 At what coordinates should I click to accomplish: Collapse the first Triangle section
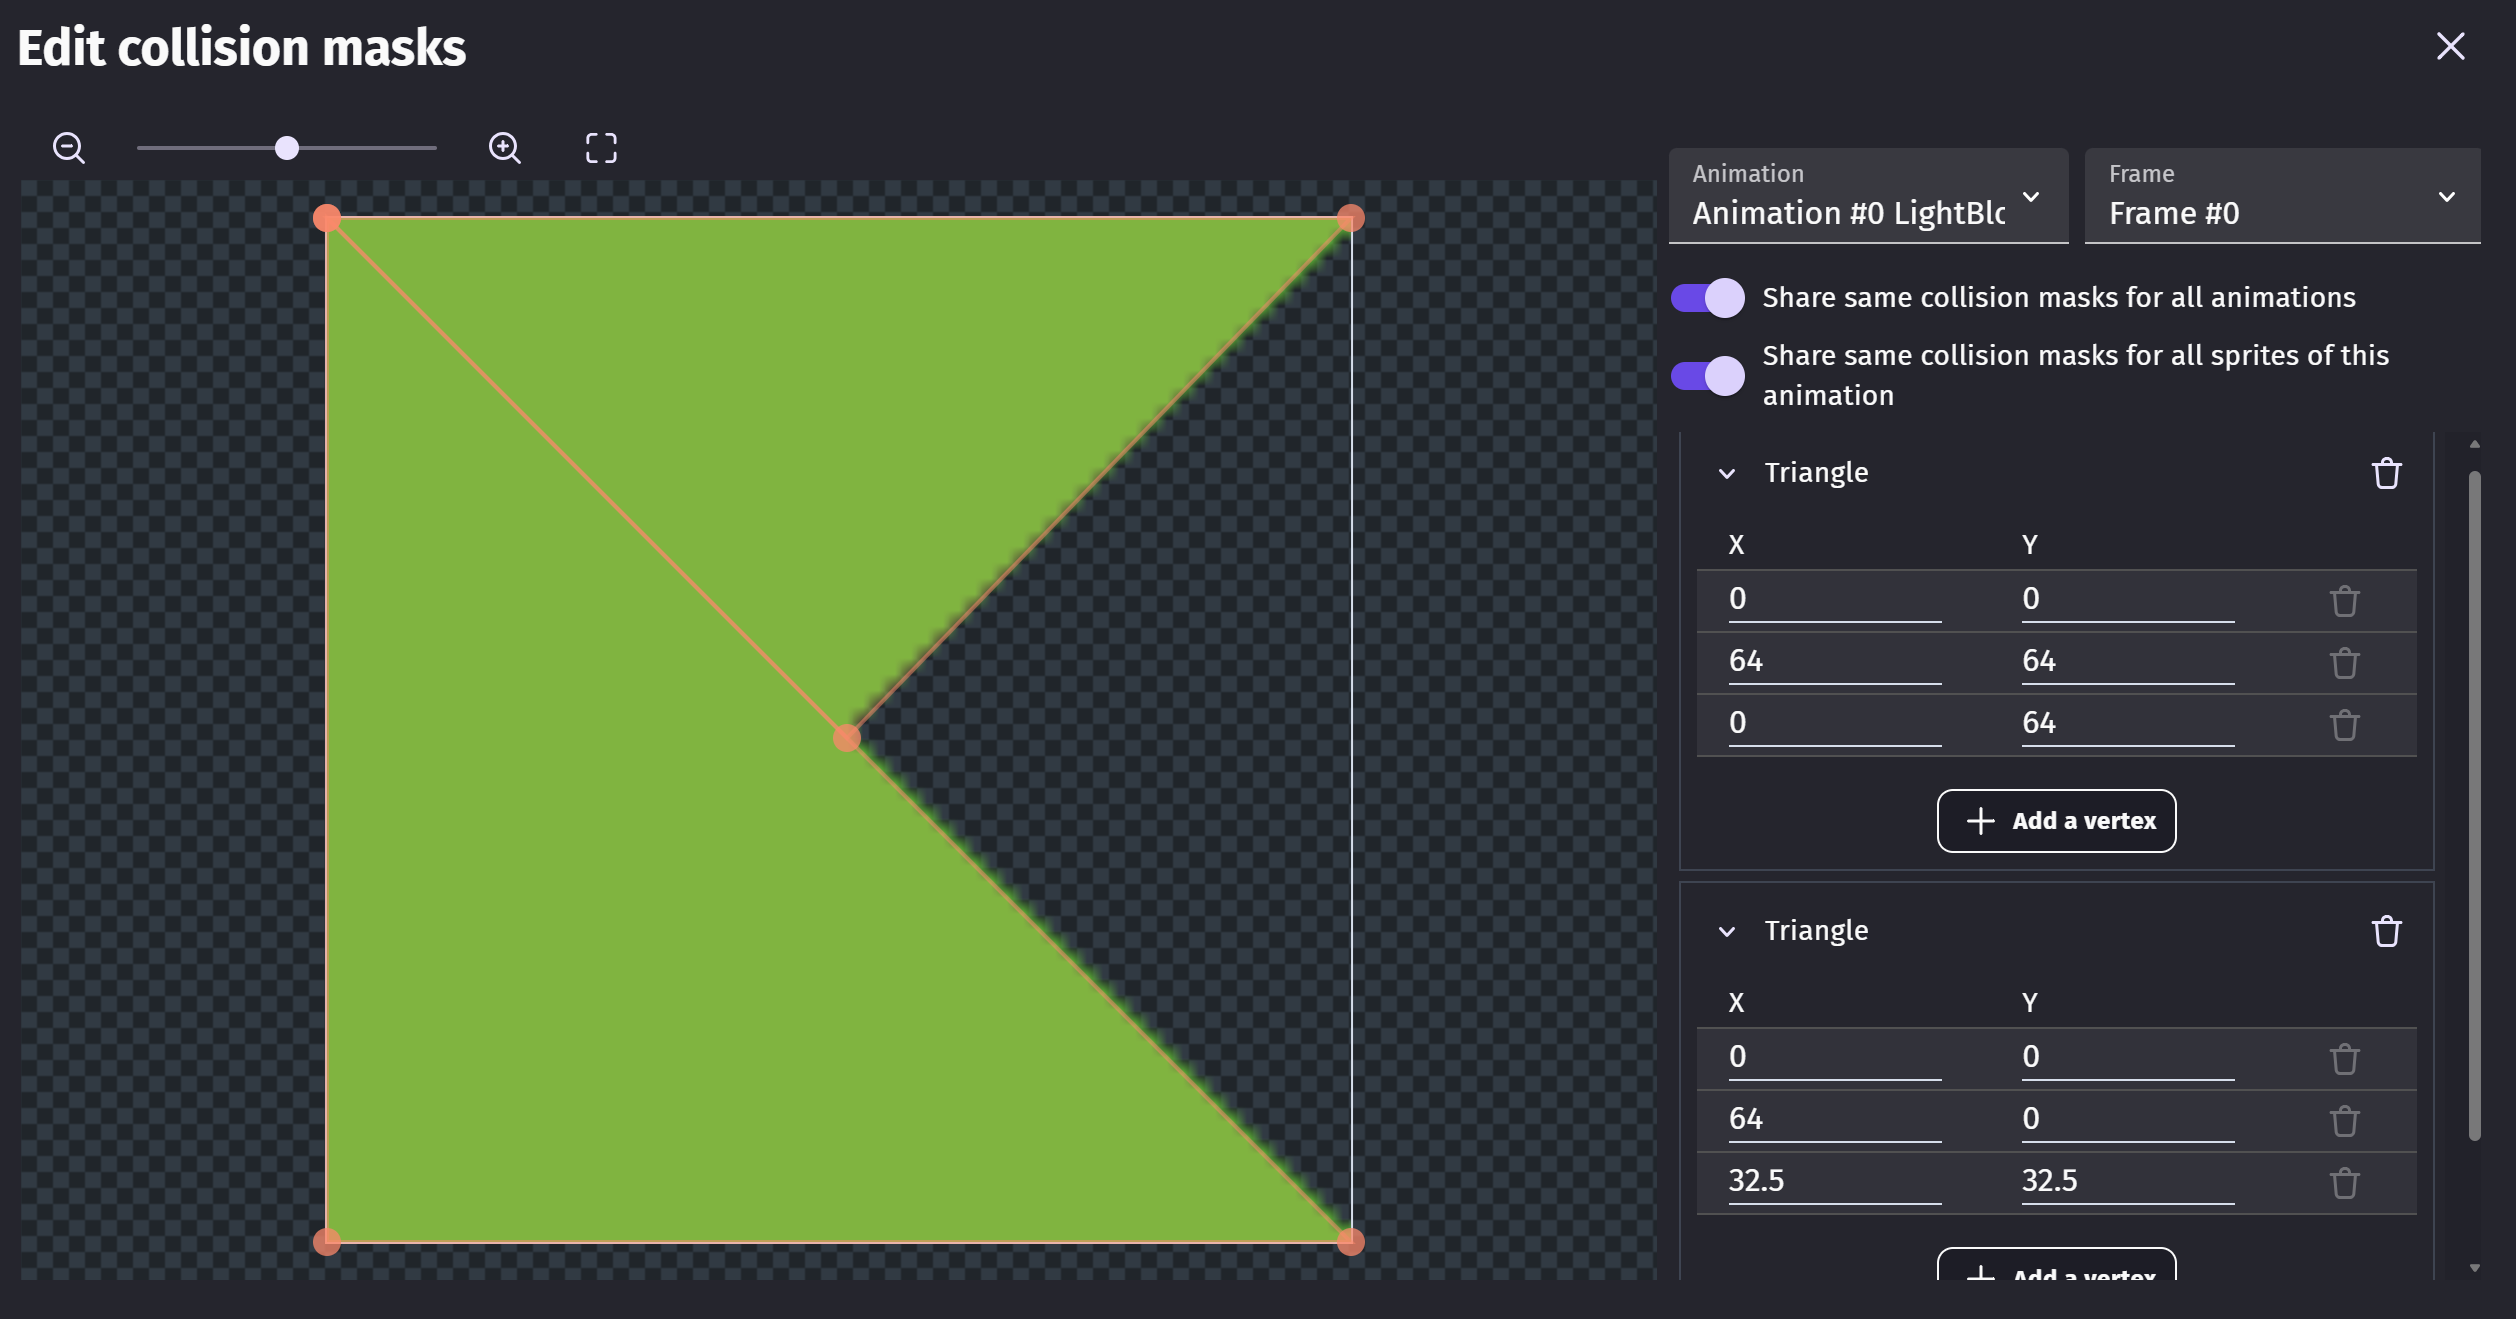pyautogui.click(x=1727, y=473)
